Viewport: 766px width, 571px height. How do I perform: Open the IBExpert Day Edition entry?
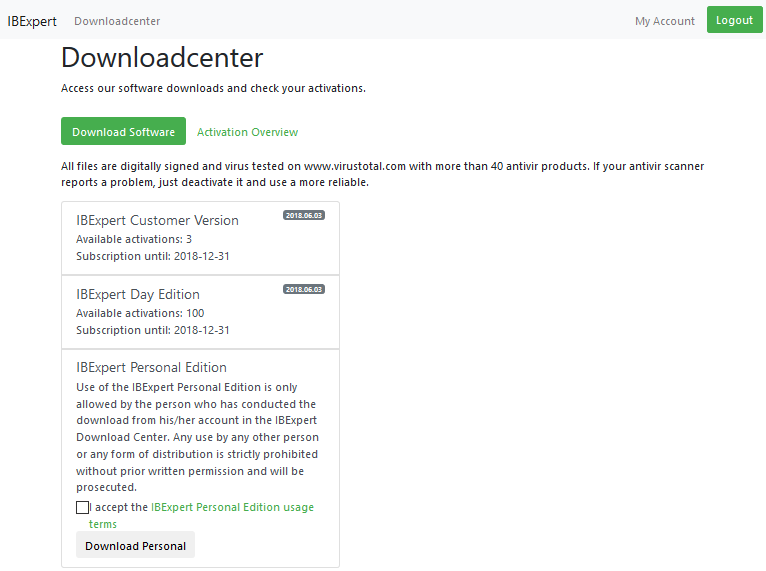[x=200, y=312]
